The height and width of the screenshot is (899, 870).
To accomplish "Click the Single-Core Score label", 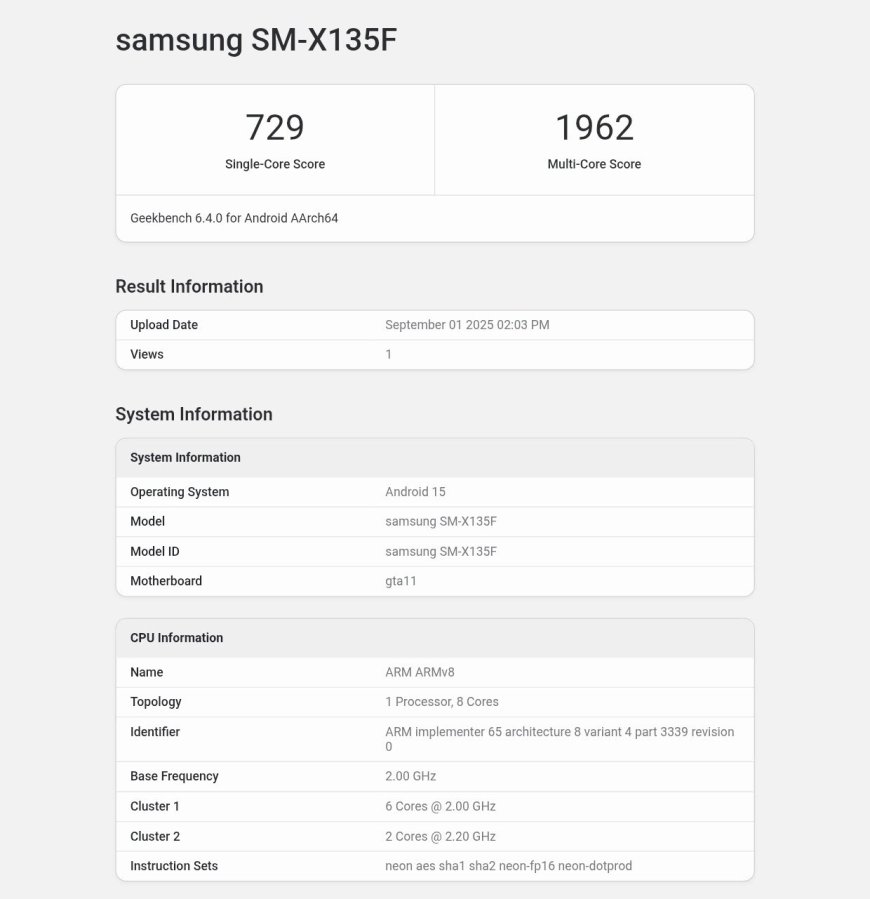I will tap(275, 164).
